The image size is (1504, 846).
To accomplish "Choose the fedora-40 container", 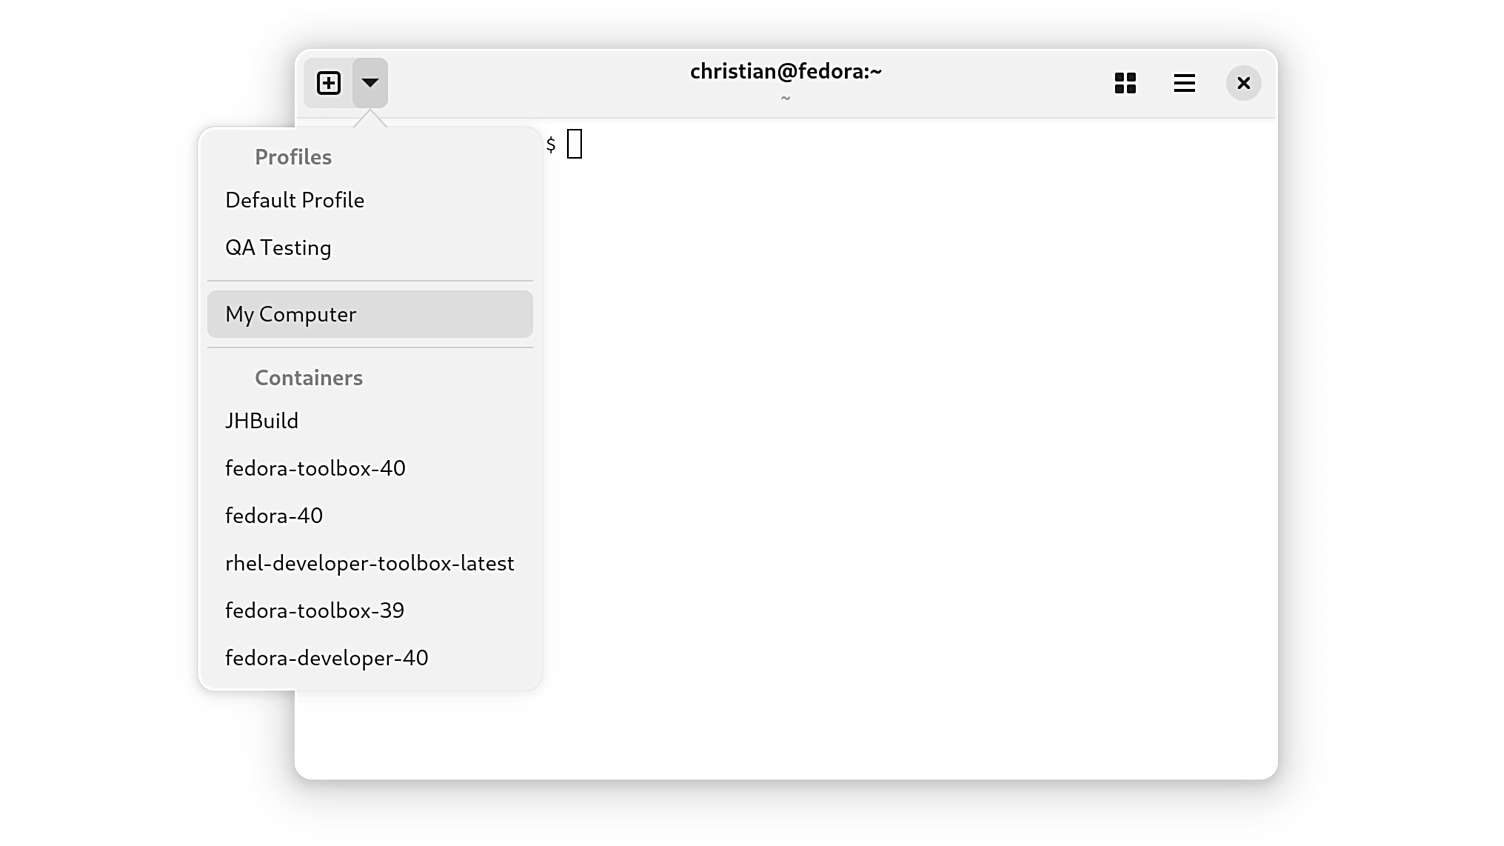I will click(x=370, y=516).
